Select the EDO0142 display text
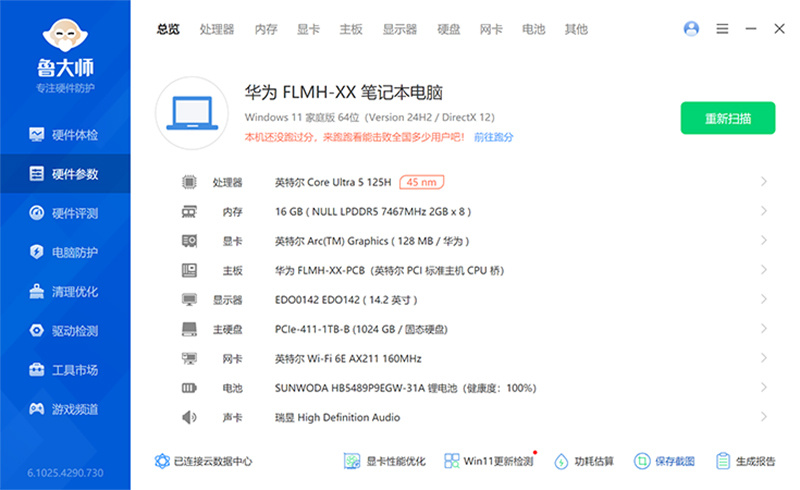The image size is (800, 490). coord(346,300)
